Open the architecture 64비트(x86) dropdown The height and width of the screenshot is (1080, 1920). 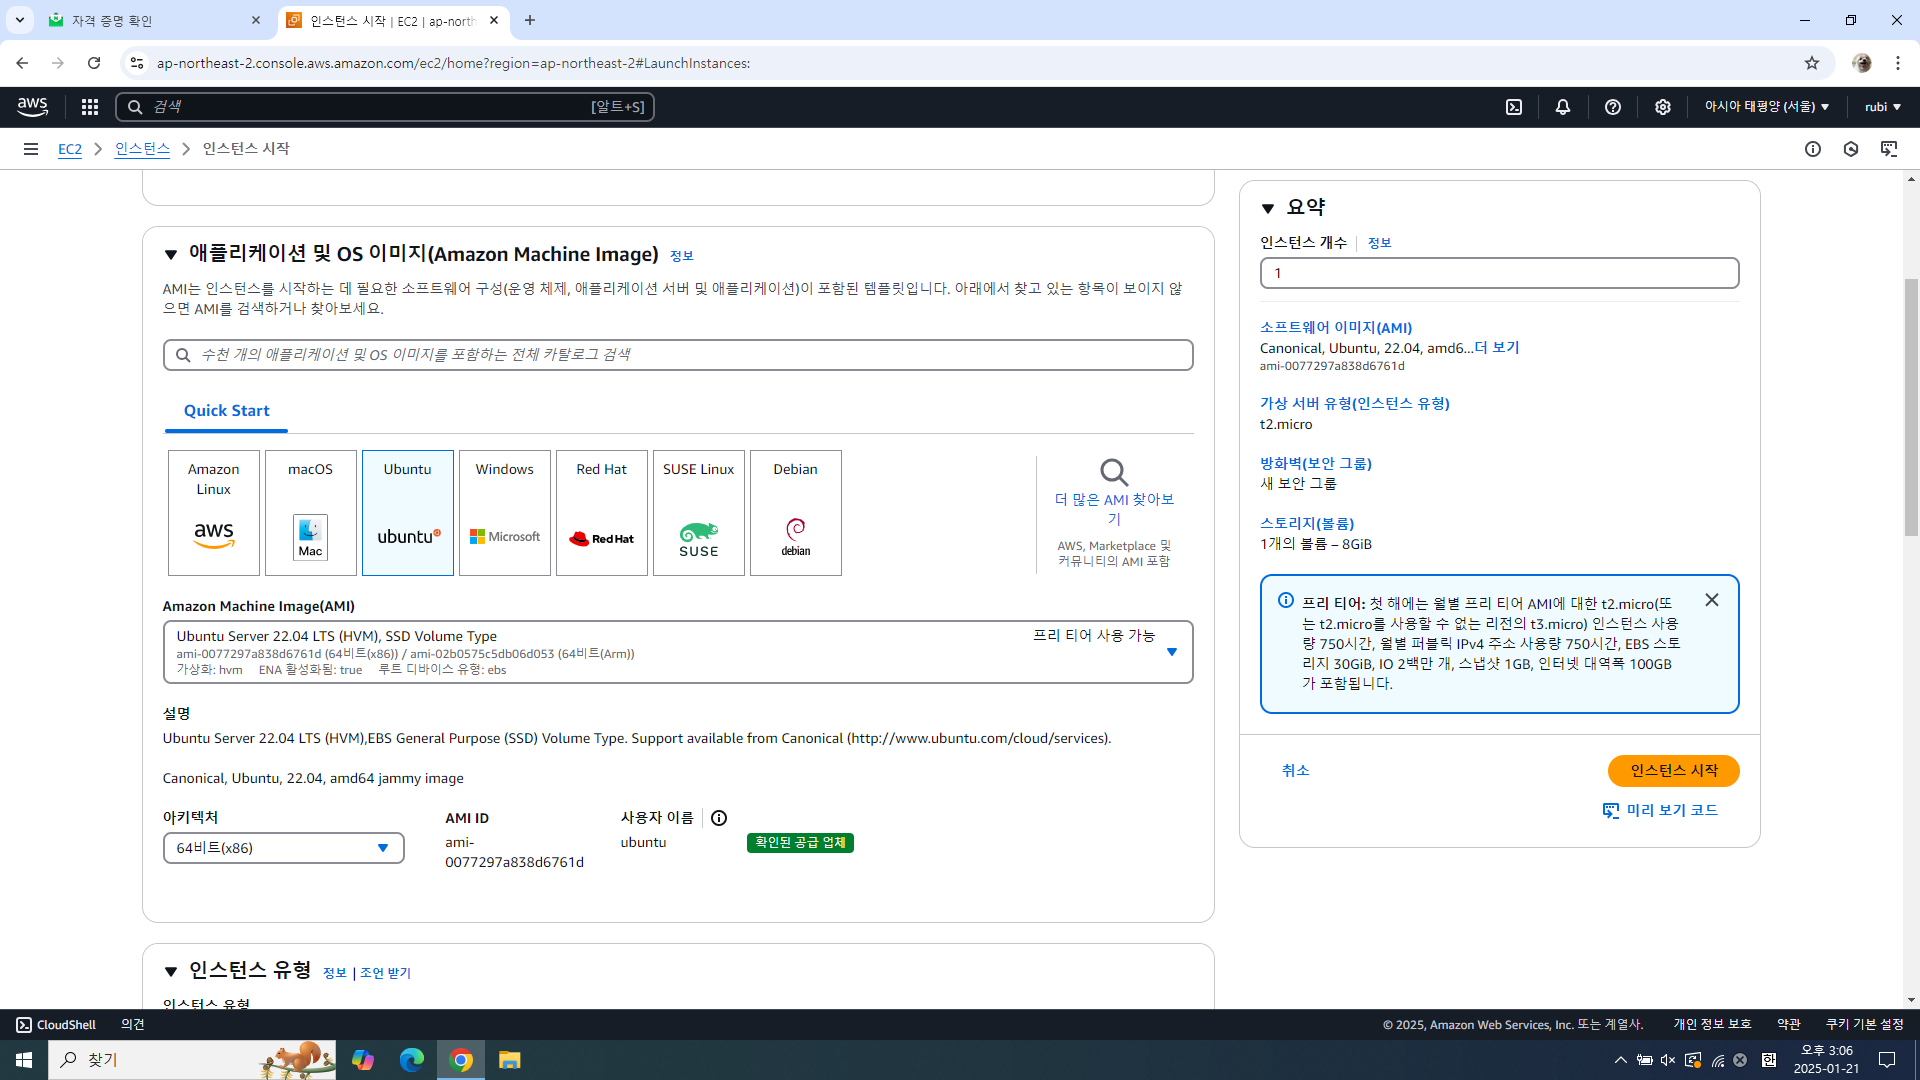pyautogui.click(x=284, y=848)
